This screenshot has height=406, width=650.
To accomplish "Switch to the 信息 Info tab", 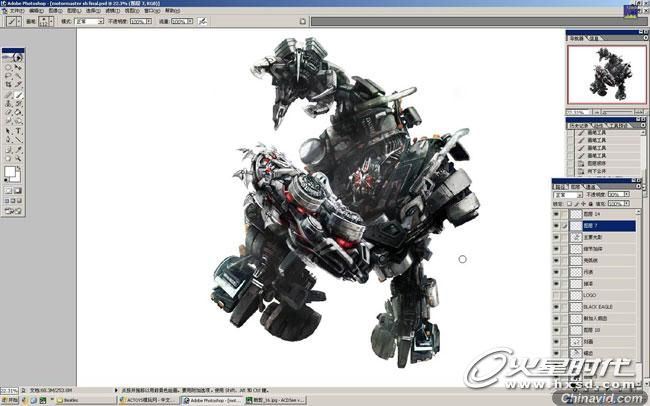I will [x=594, y=38].
